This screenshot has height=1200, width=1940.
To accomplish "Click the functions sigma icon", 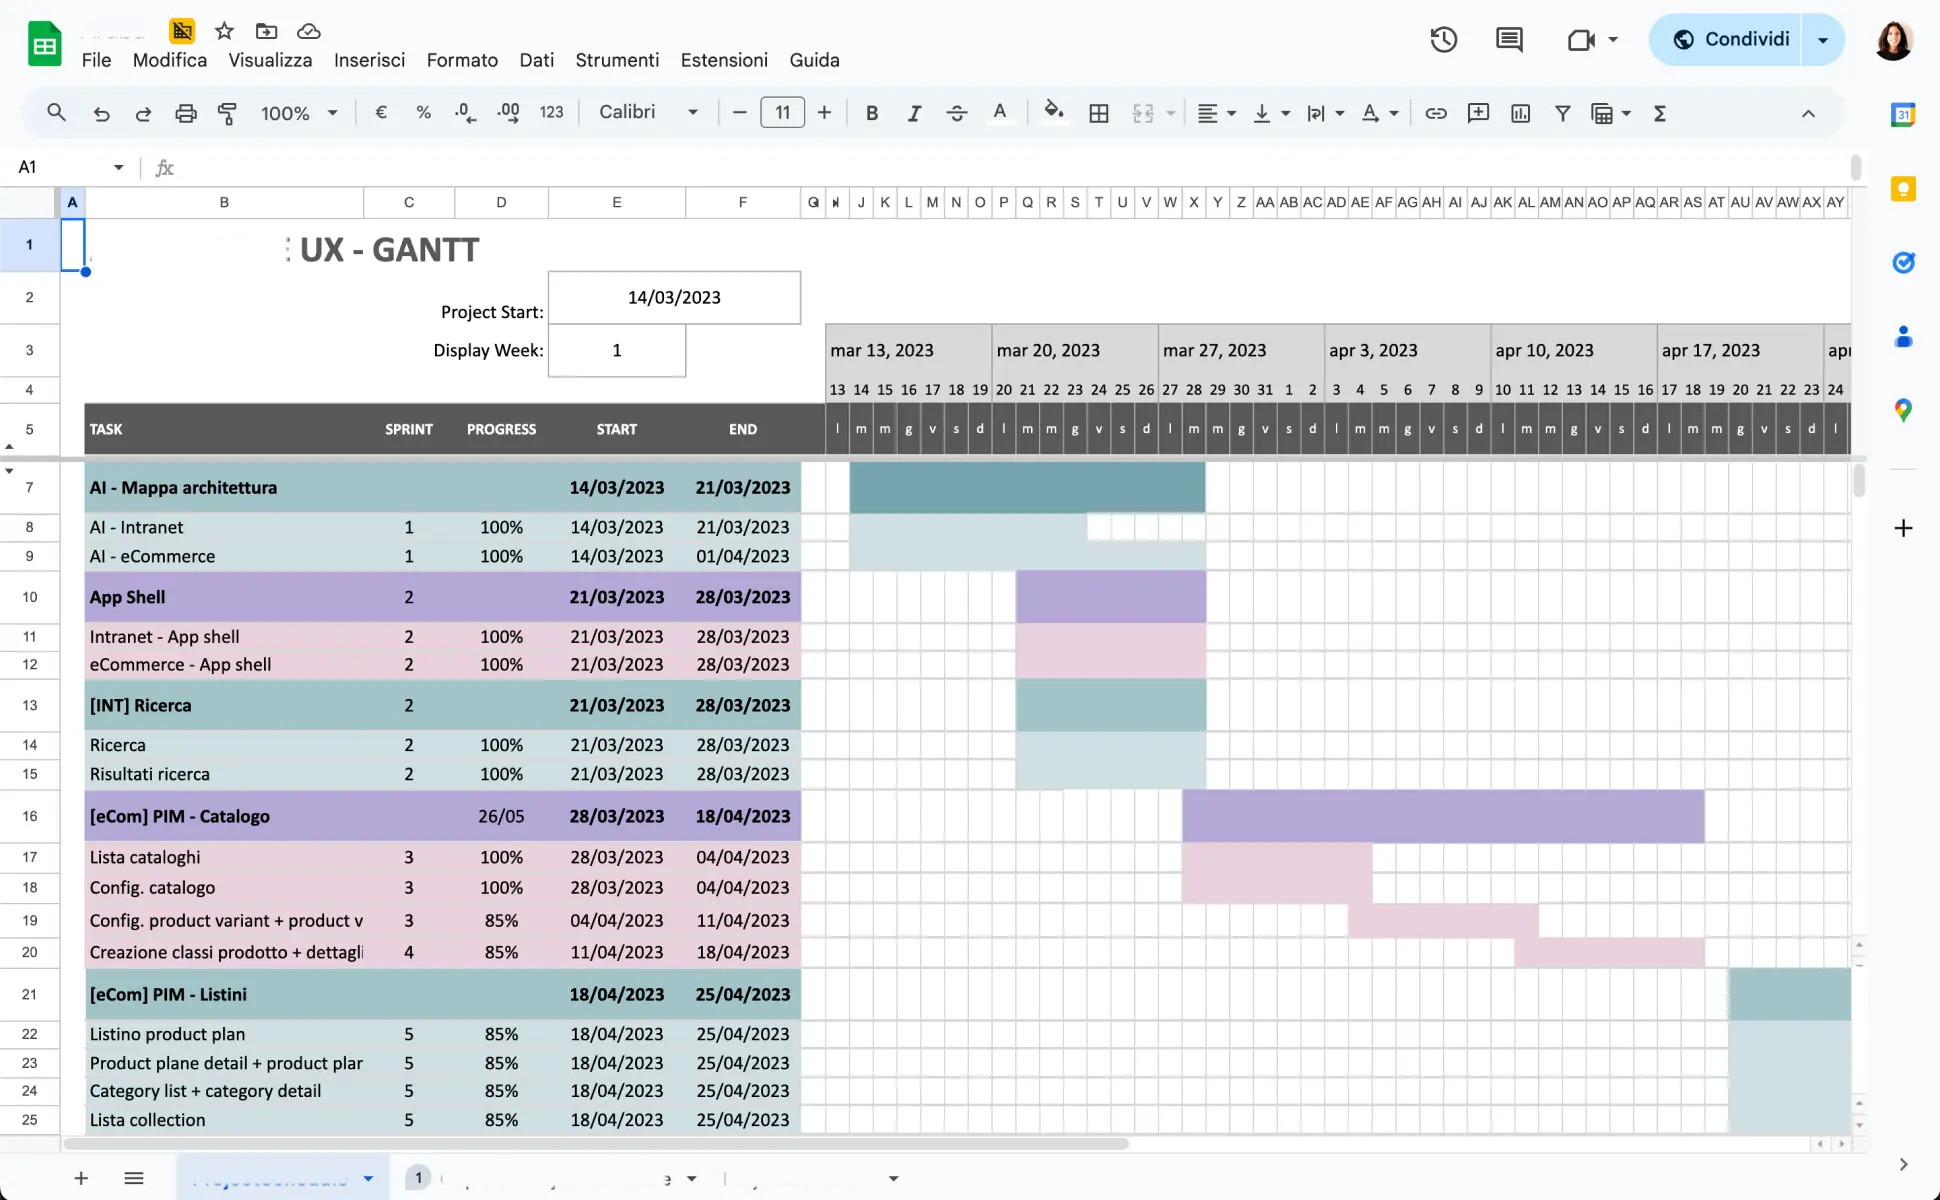I will pos(1659,113).
